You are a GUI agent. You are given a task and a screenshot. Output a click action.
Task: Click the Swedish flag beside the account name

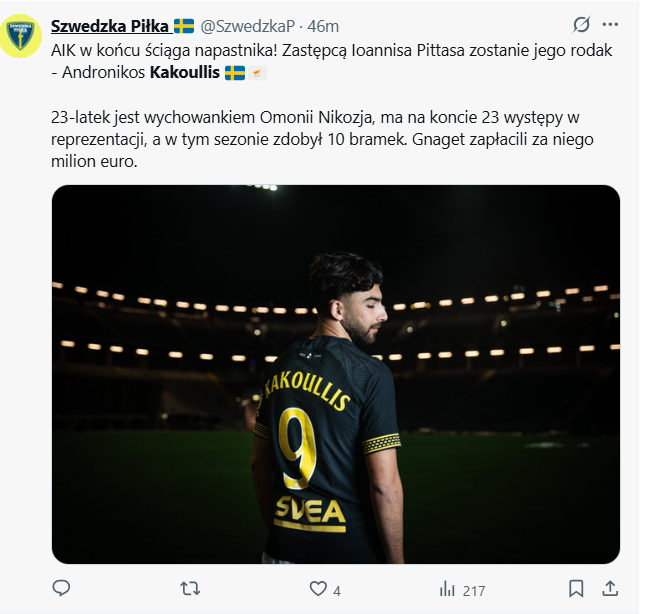pyautogui.click(x=184, y=25)
